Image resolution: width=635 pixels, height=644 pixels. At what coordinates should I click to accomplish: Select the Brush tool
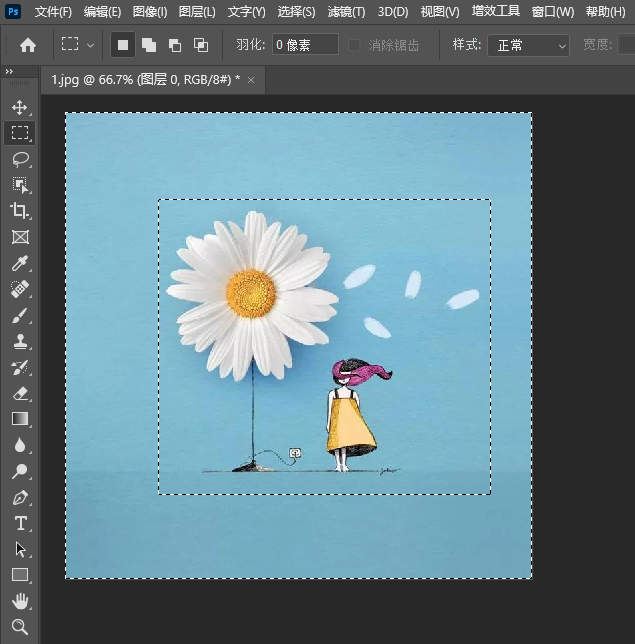[20, 315]
